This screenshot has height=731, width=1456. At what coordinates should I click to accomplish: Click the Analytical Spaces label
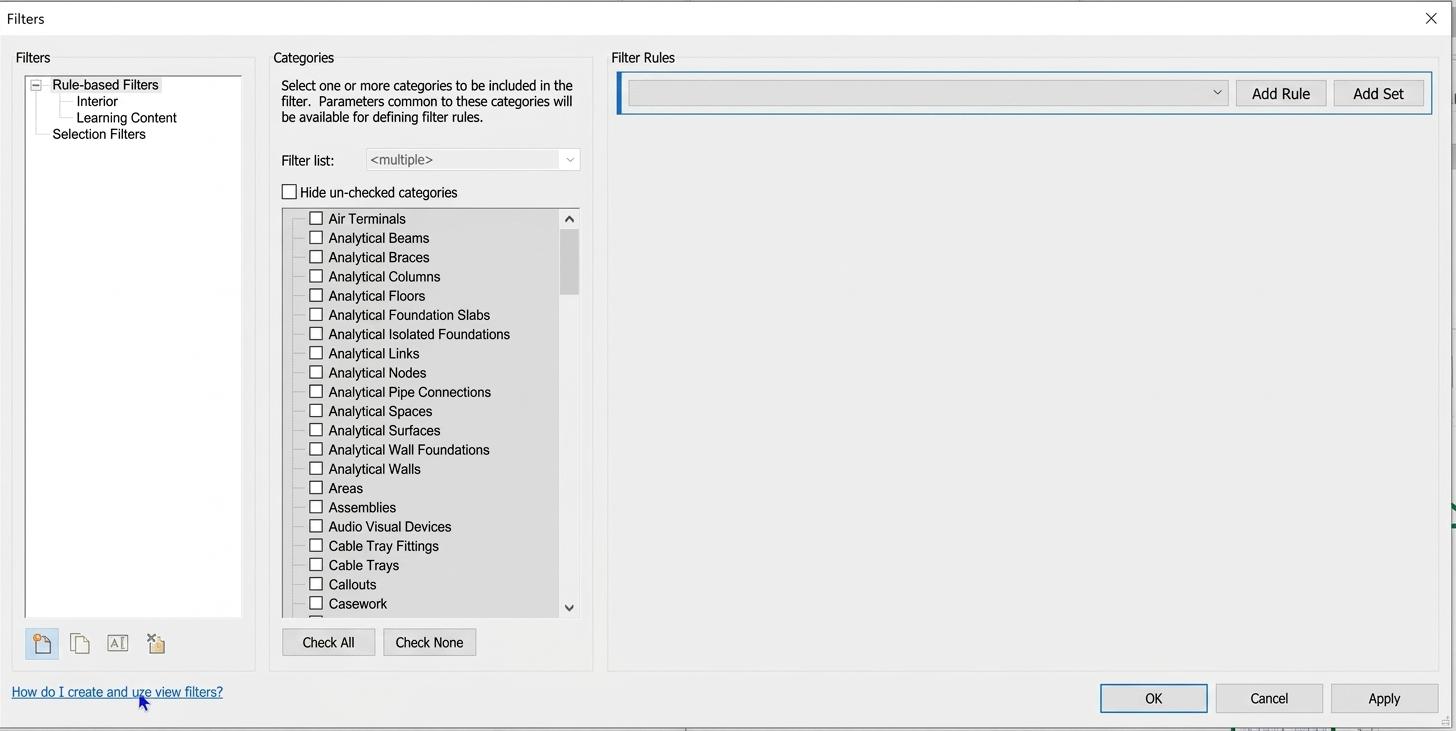(380, 411)
